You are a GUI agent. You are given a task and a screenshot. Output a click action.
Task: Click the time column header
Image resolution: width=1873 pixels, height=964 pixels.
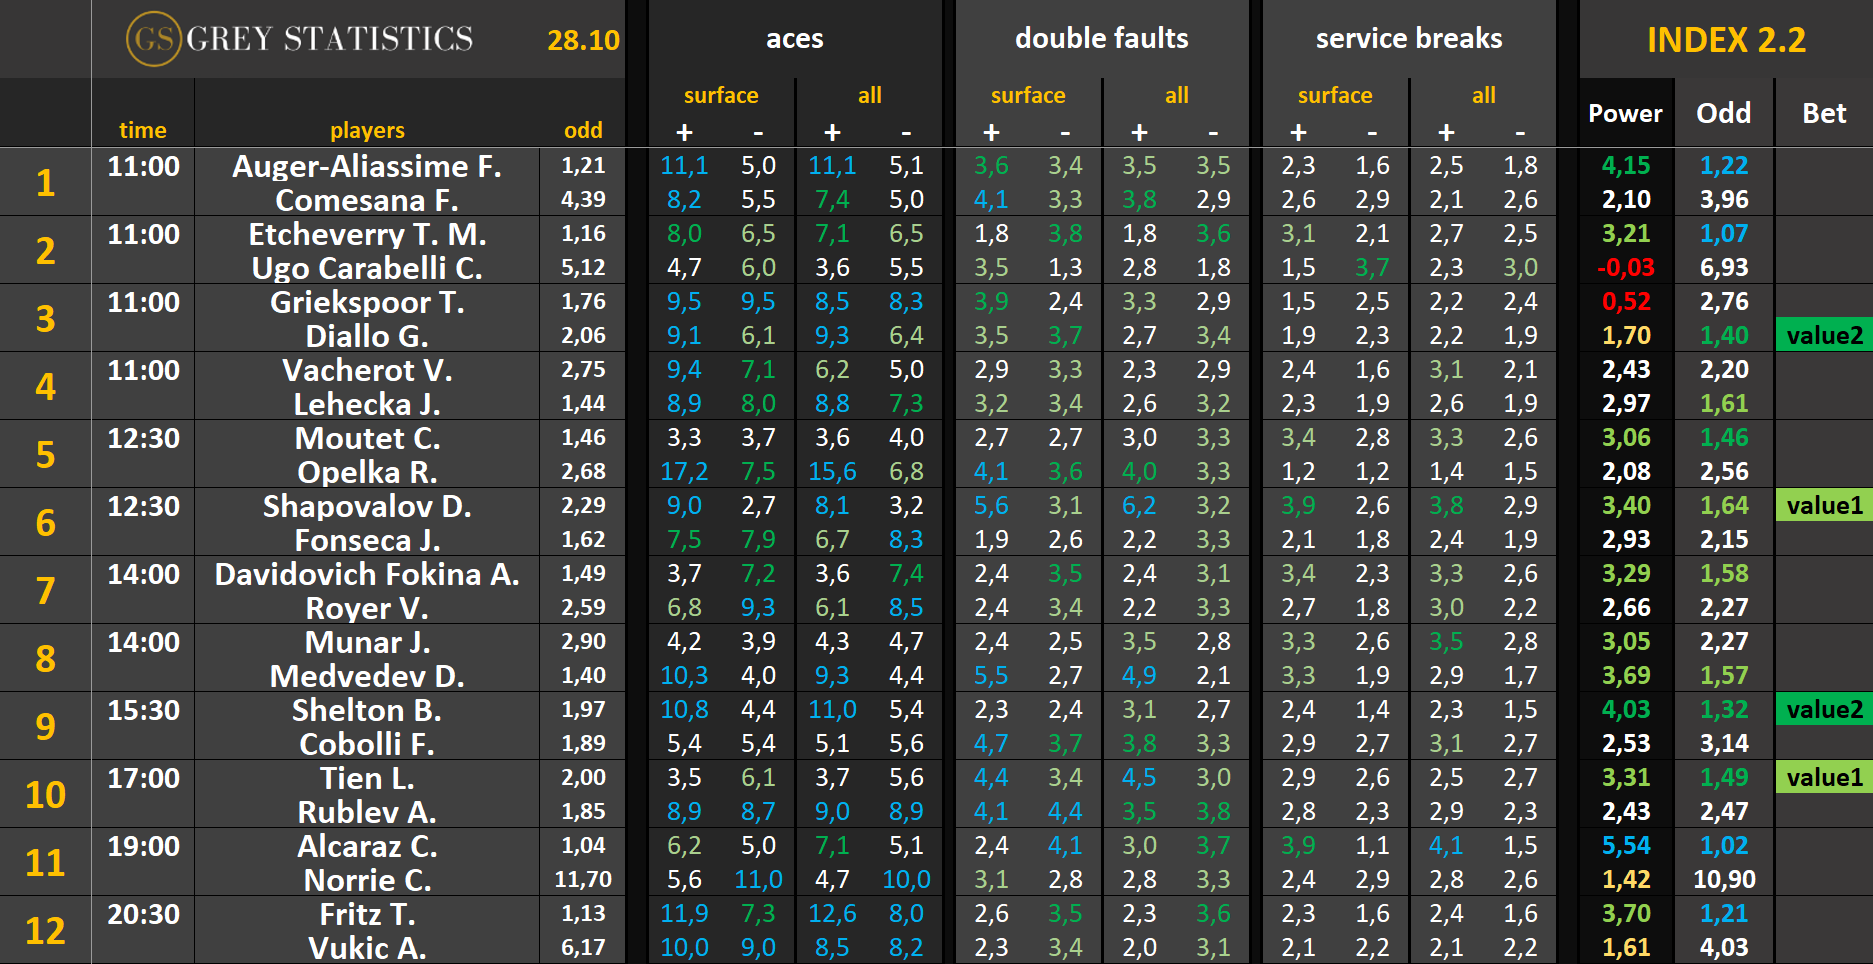tap(143, 130)
